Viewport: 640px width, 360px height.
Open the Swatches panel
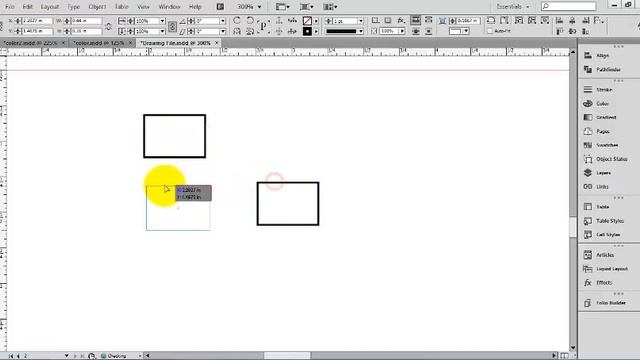(x=601, y=145)
